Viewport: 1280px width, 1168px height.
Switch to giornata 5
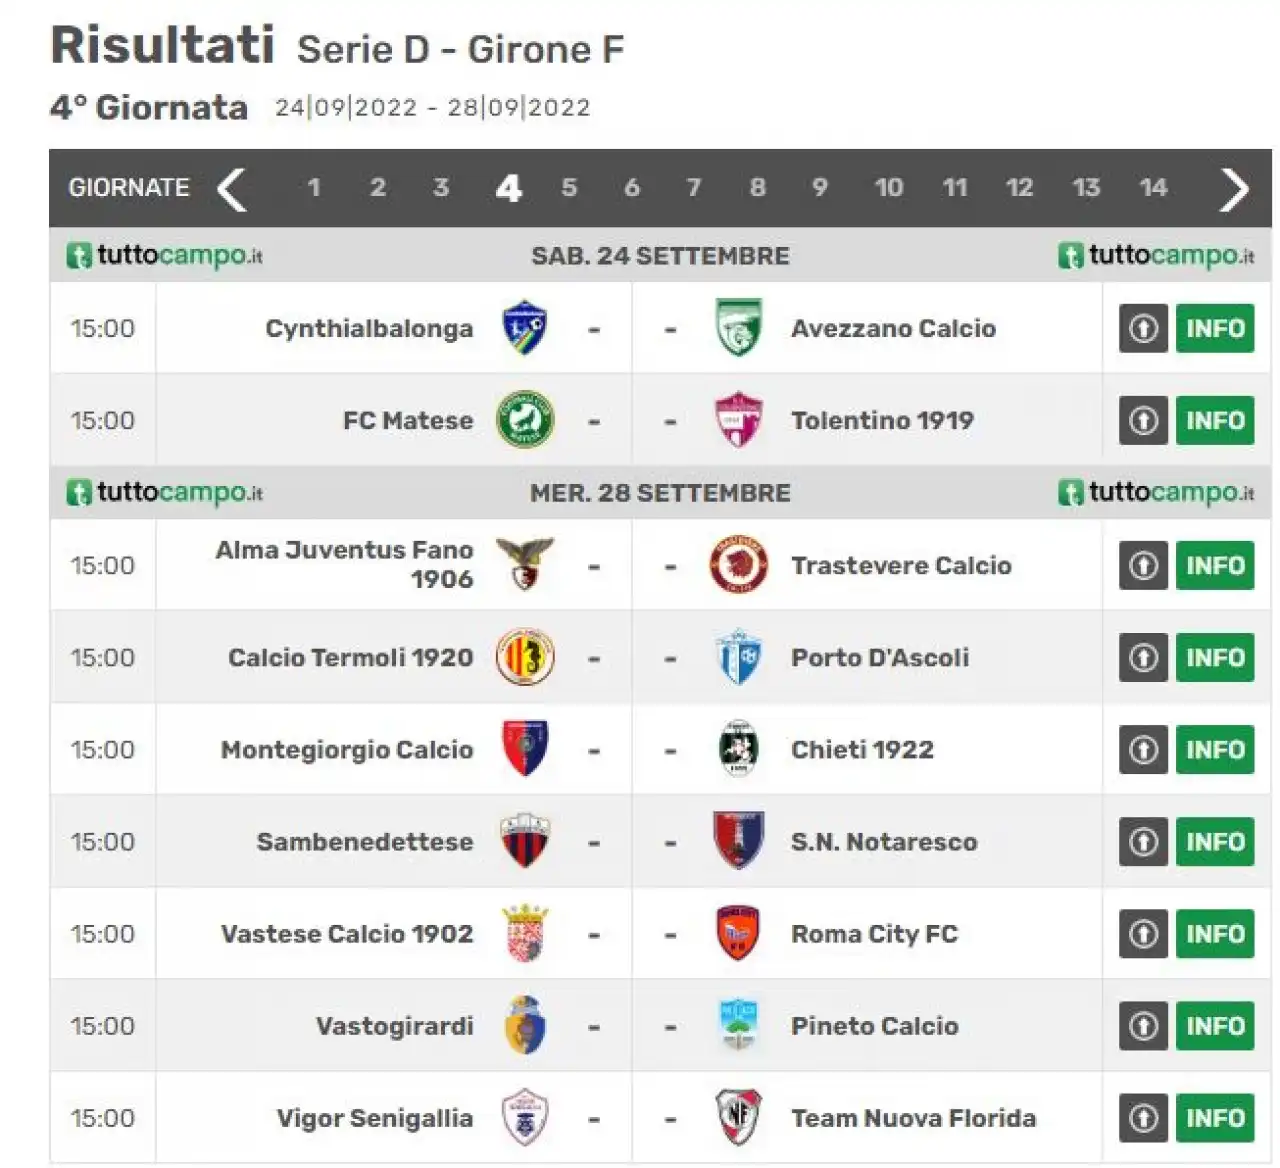tap(569, 188)
